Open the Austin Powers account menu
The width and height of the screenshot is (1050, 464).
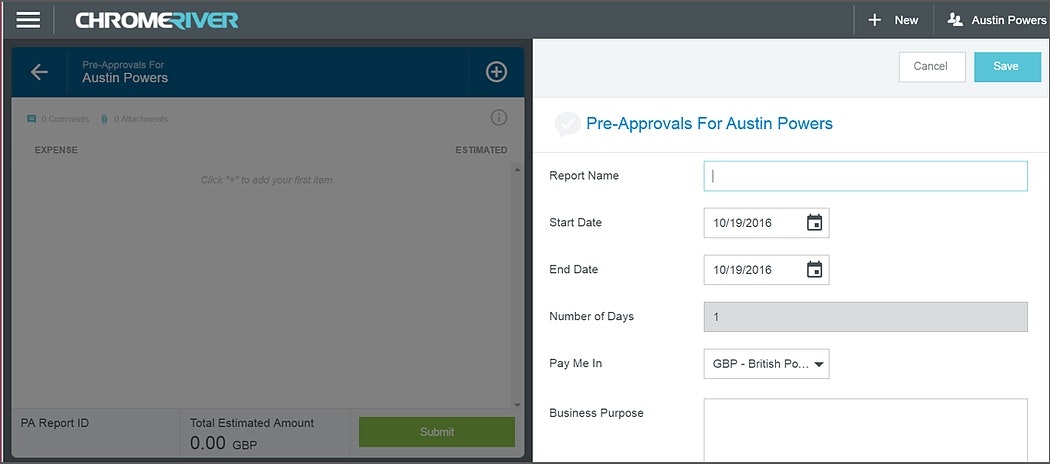coord(1007,20)
